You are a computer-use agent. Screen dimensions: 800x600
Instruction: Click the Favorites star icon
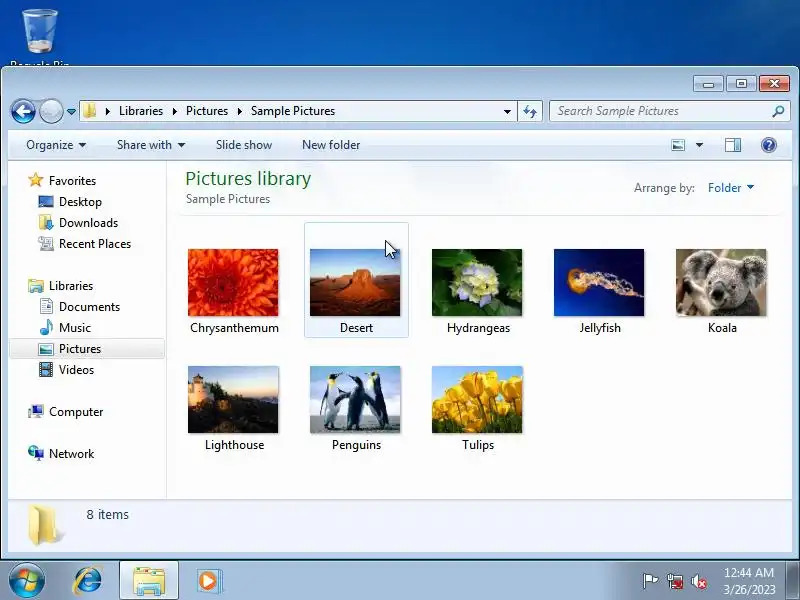point(36,180)
